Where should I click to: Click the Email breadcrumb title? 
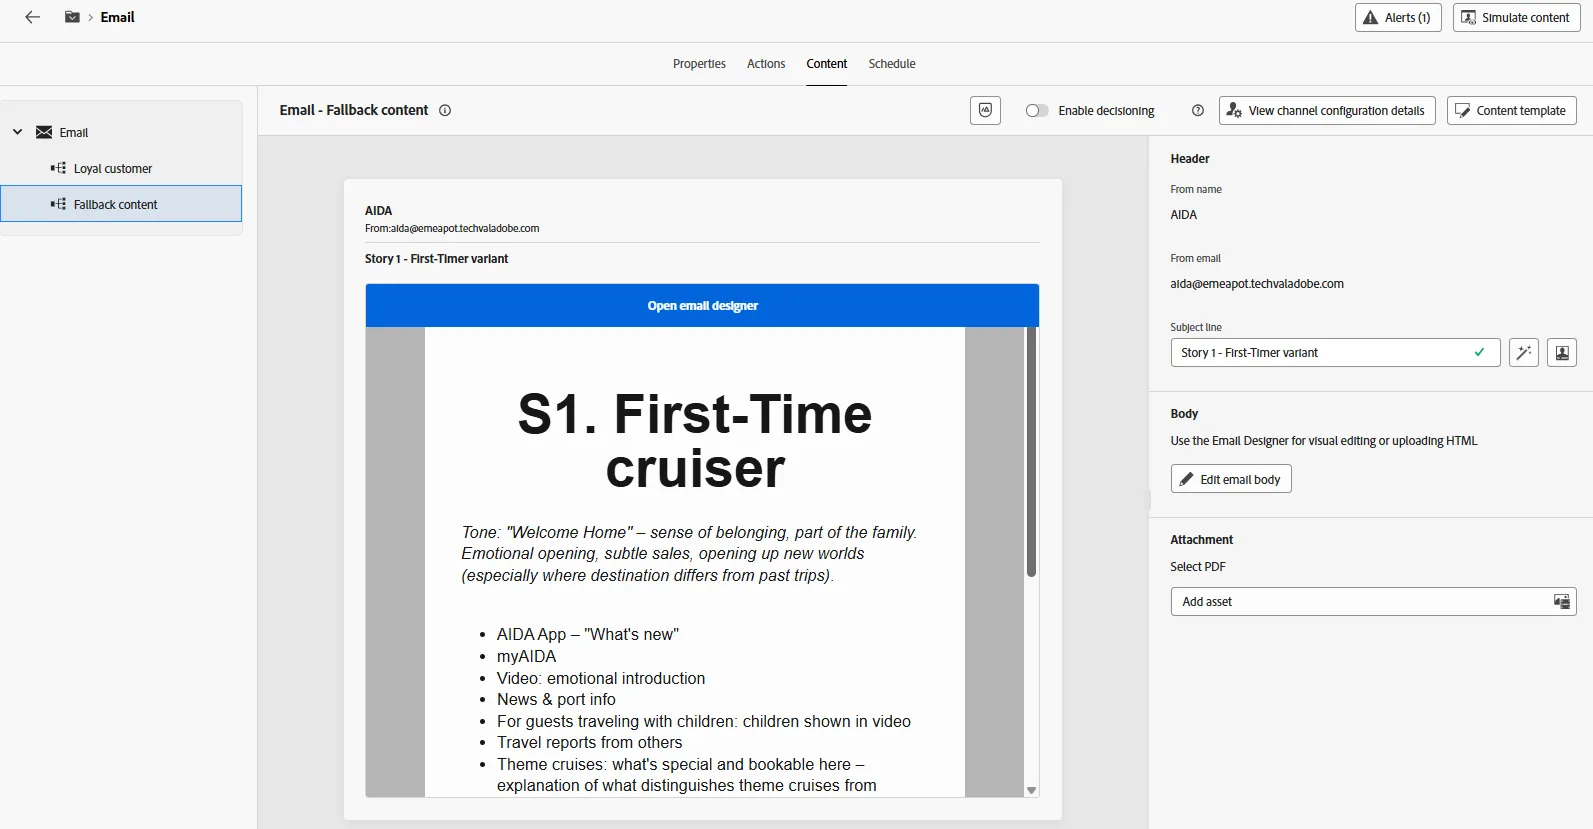[x=117, y=17]
